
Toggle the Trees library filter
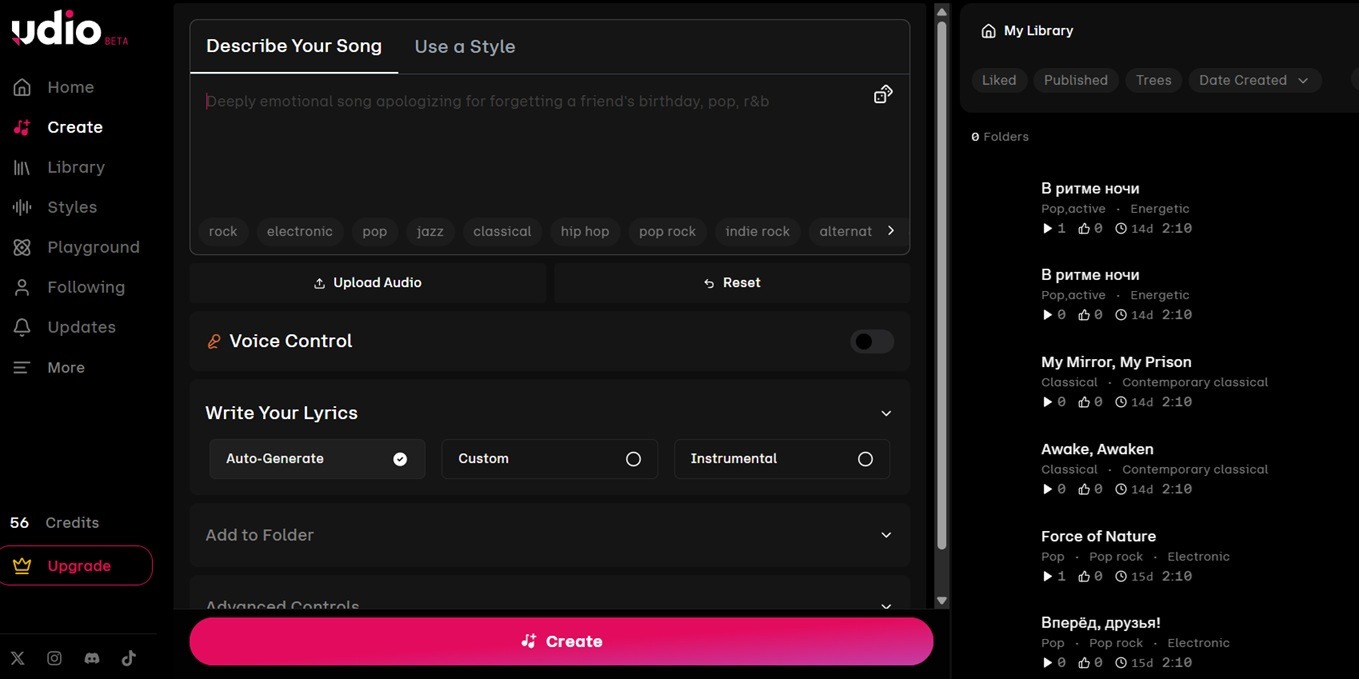tap(1153, 80)
